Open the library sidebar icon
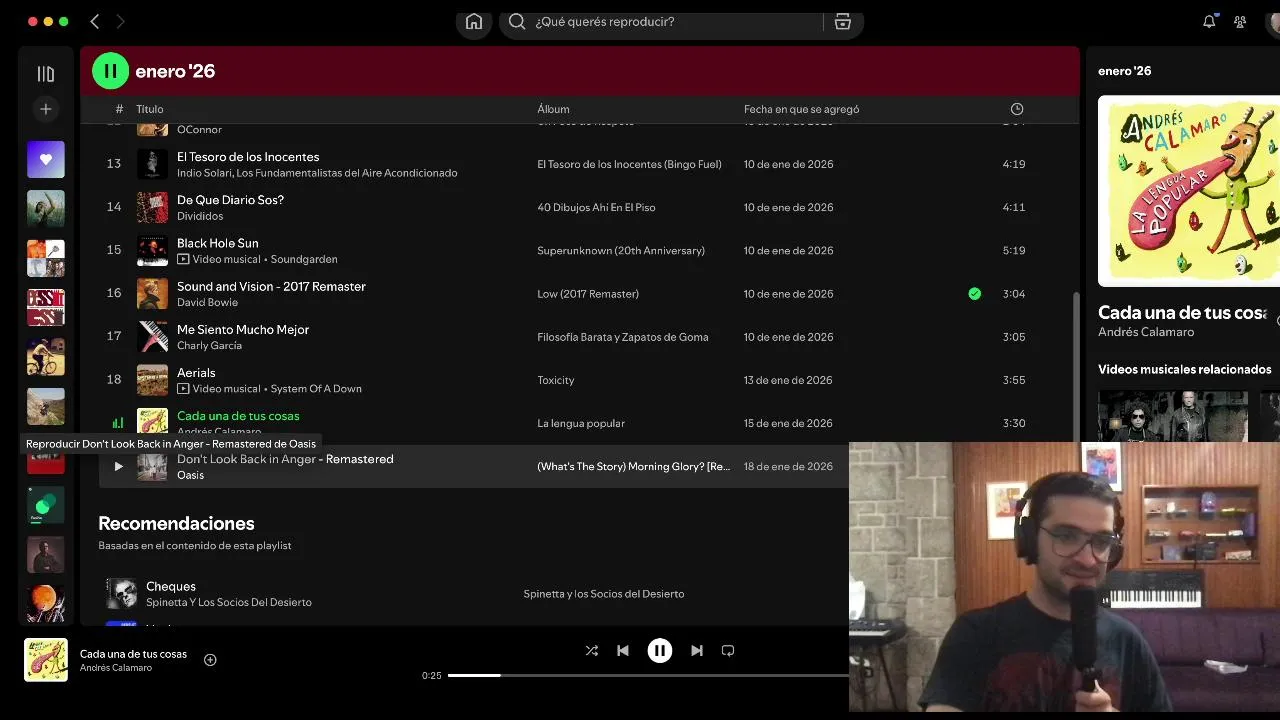 [46, 74]
